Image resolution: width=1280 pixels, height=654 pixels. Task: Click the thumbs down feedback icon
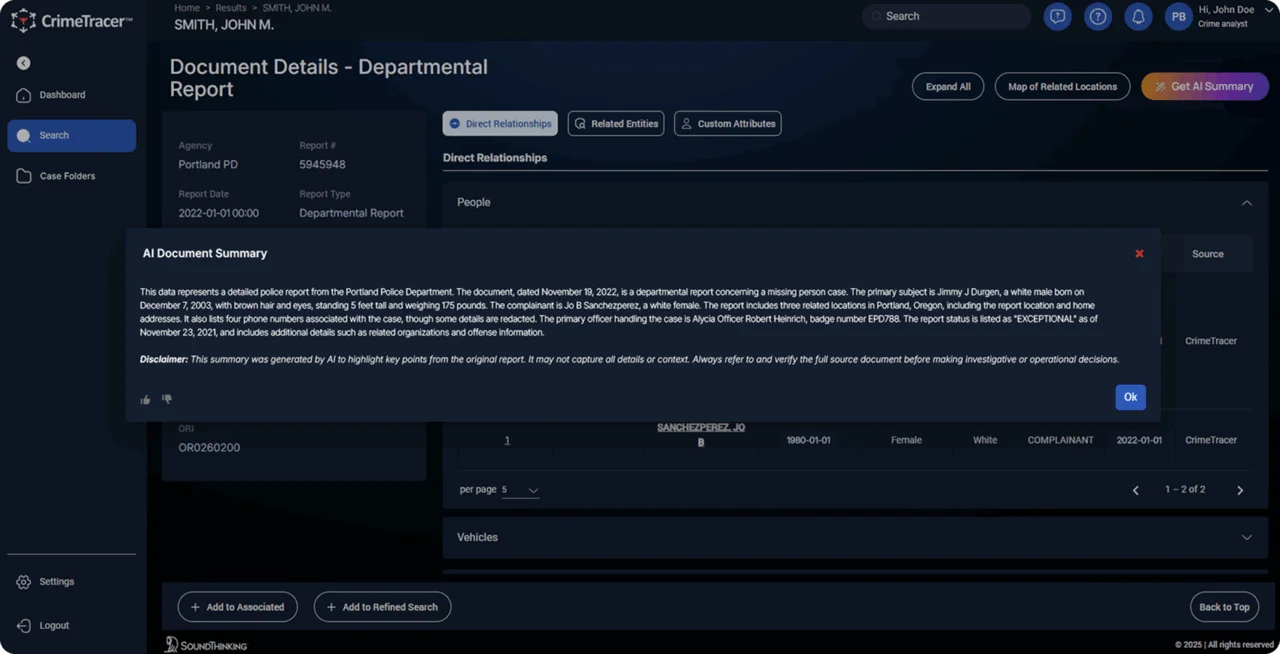tap(167, 399)
